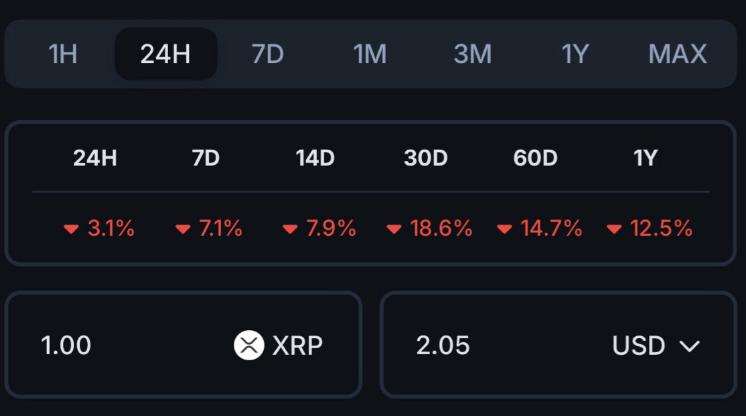Select the highlighted 24H range tab
This screenshot has width=746, height=416.
(166, 54)
